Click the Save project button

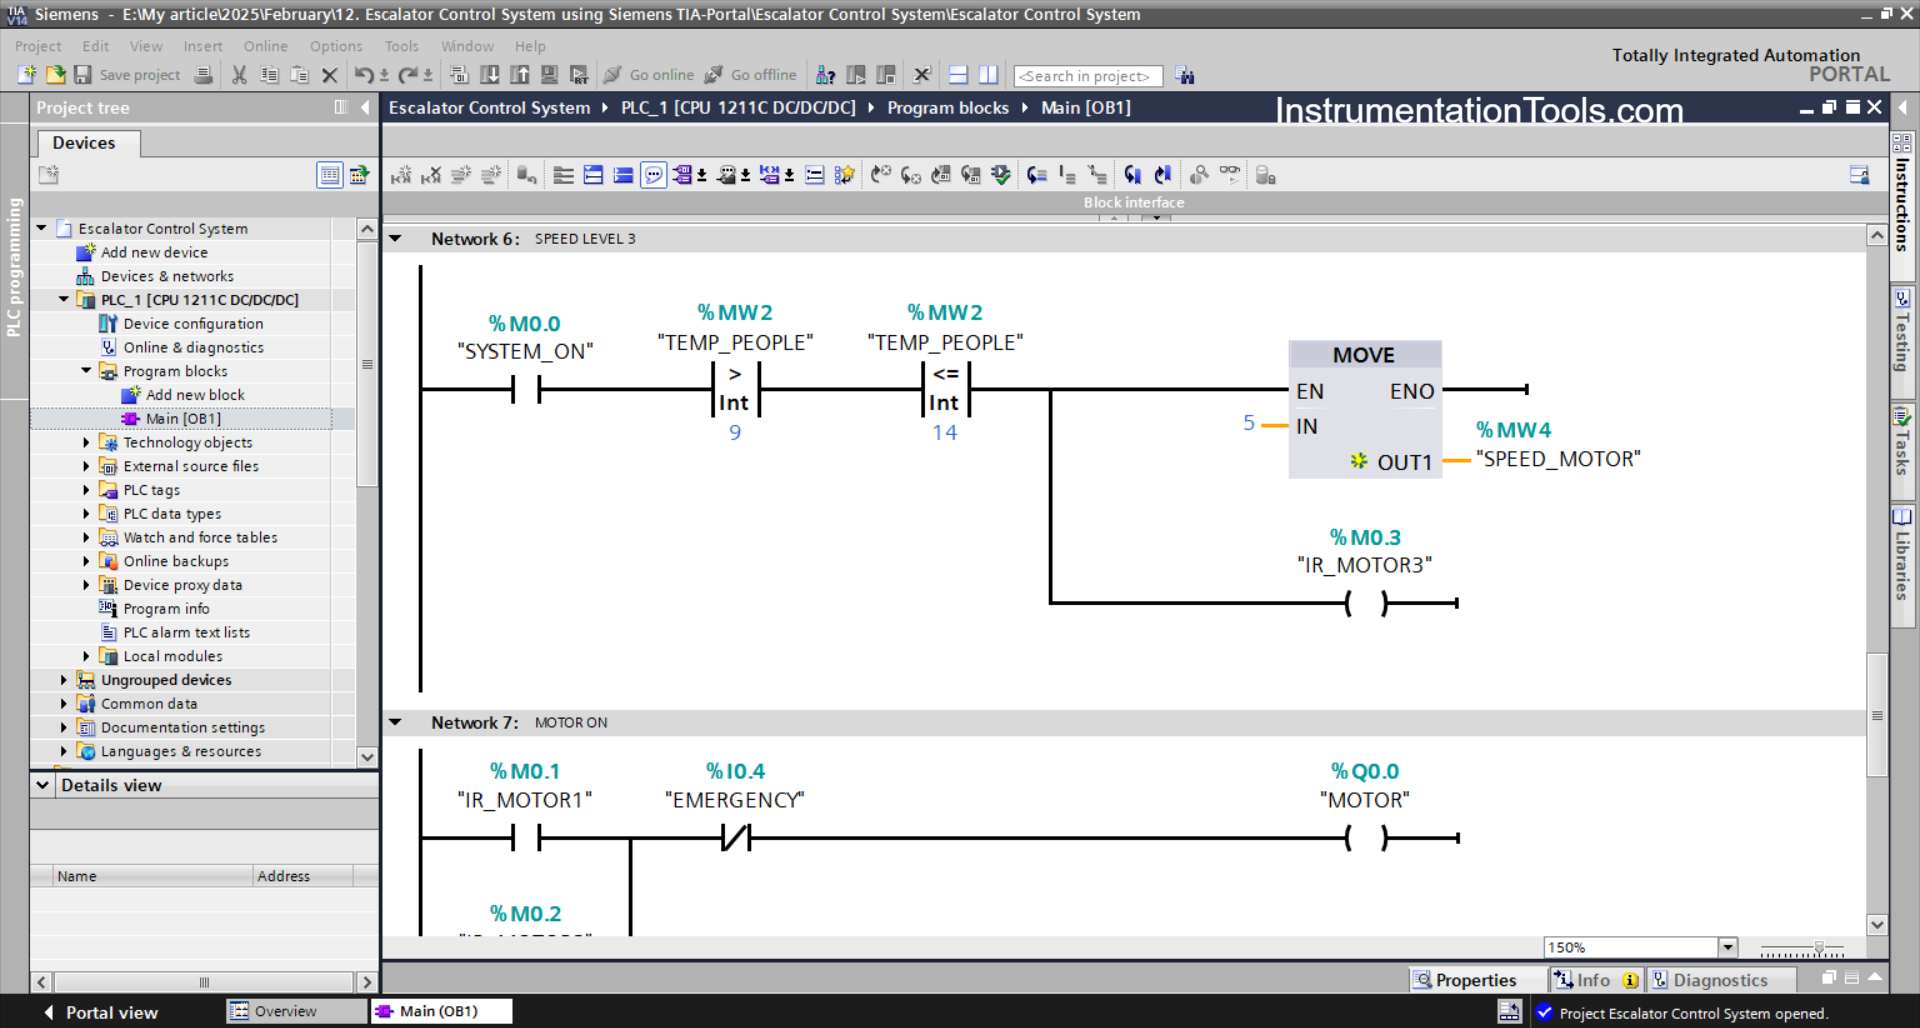pyautogui.click(x=127, y=75)
